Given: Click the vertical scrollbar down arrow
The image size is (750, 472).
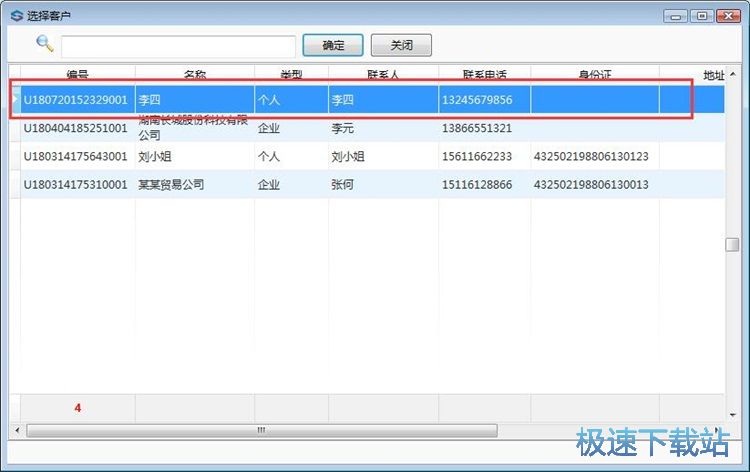Looking at the screenshot, I should (x=732, y=415).
